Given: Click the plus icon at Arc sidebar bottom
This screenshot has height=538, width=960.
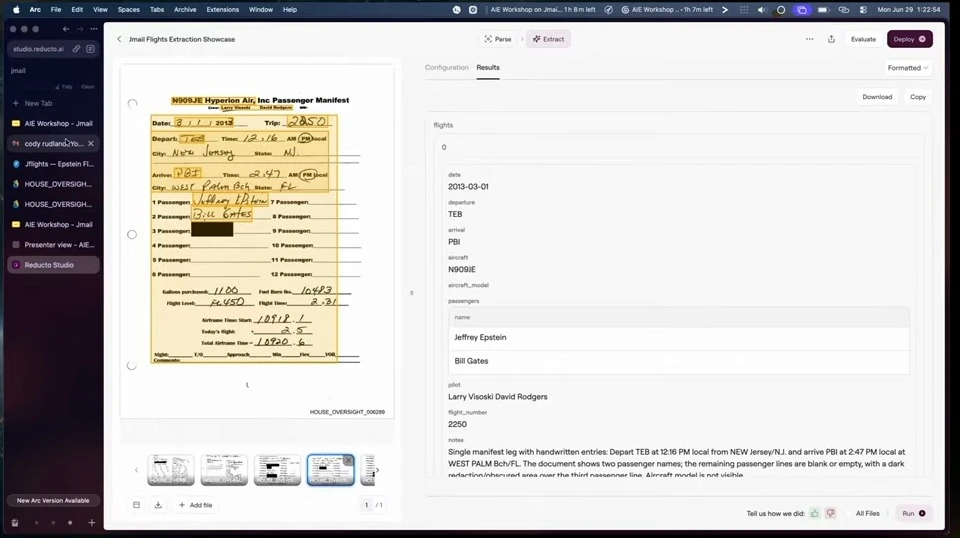Looking at the screenshot, I should (x=91, y=523).
